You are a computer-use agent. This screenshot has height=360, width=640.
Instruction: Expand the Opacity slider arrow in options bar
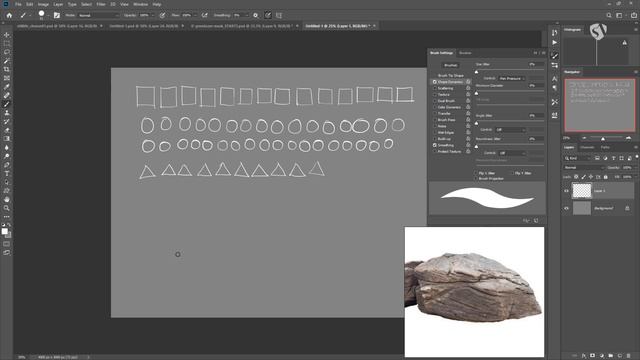[153, 16]
